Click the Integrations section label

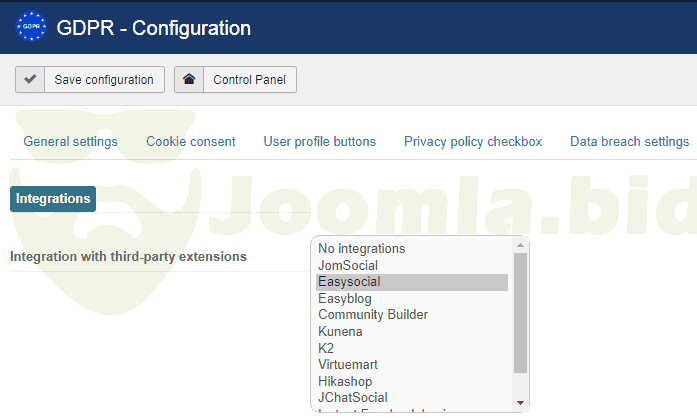click(x=53, y=199)
